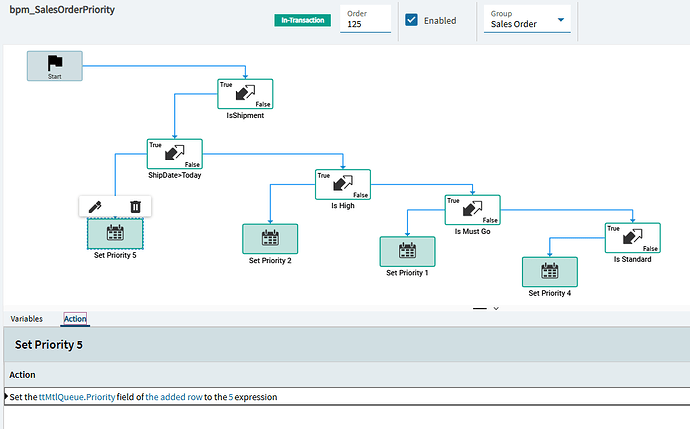The image size is (690, 429).
Task: Switch to the Variables tab
Action: pos(26,319)
